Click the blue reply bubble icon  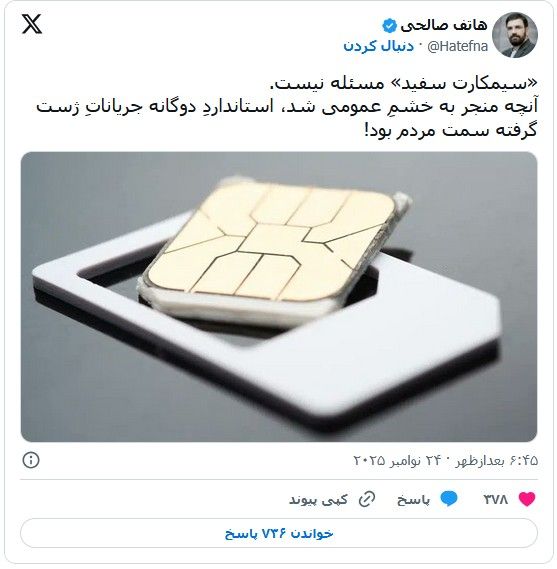(449, 499)
